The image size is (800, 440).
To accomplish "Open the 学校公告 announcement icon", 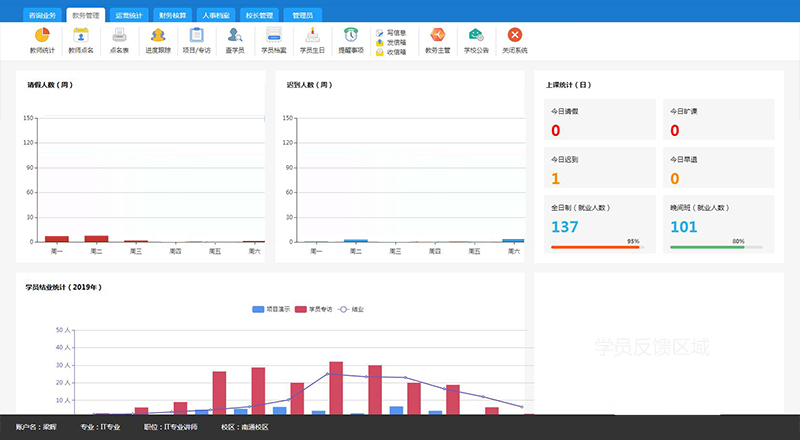I will click(x=476, y=36).
